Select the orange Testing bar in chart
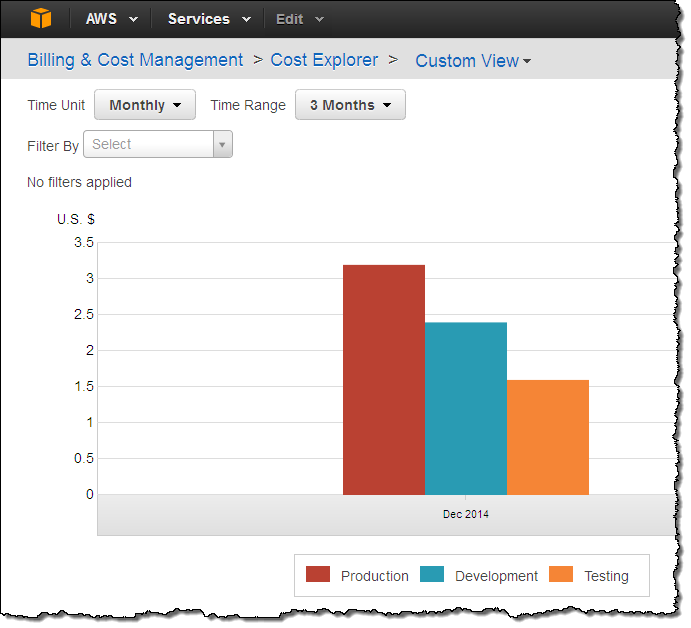 click(x=548, y=437)
